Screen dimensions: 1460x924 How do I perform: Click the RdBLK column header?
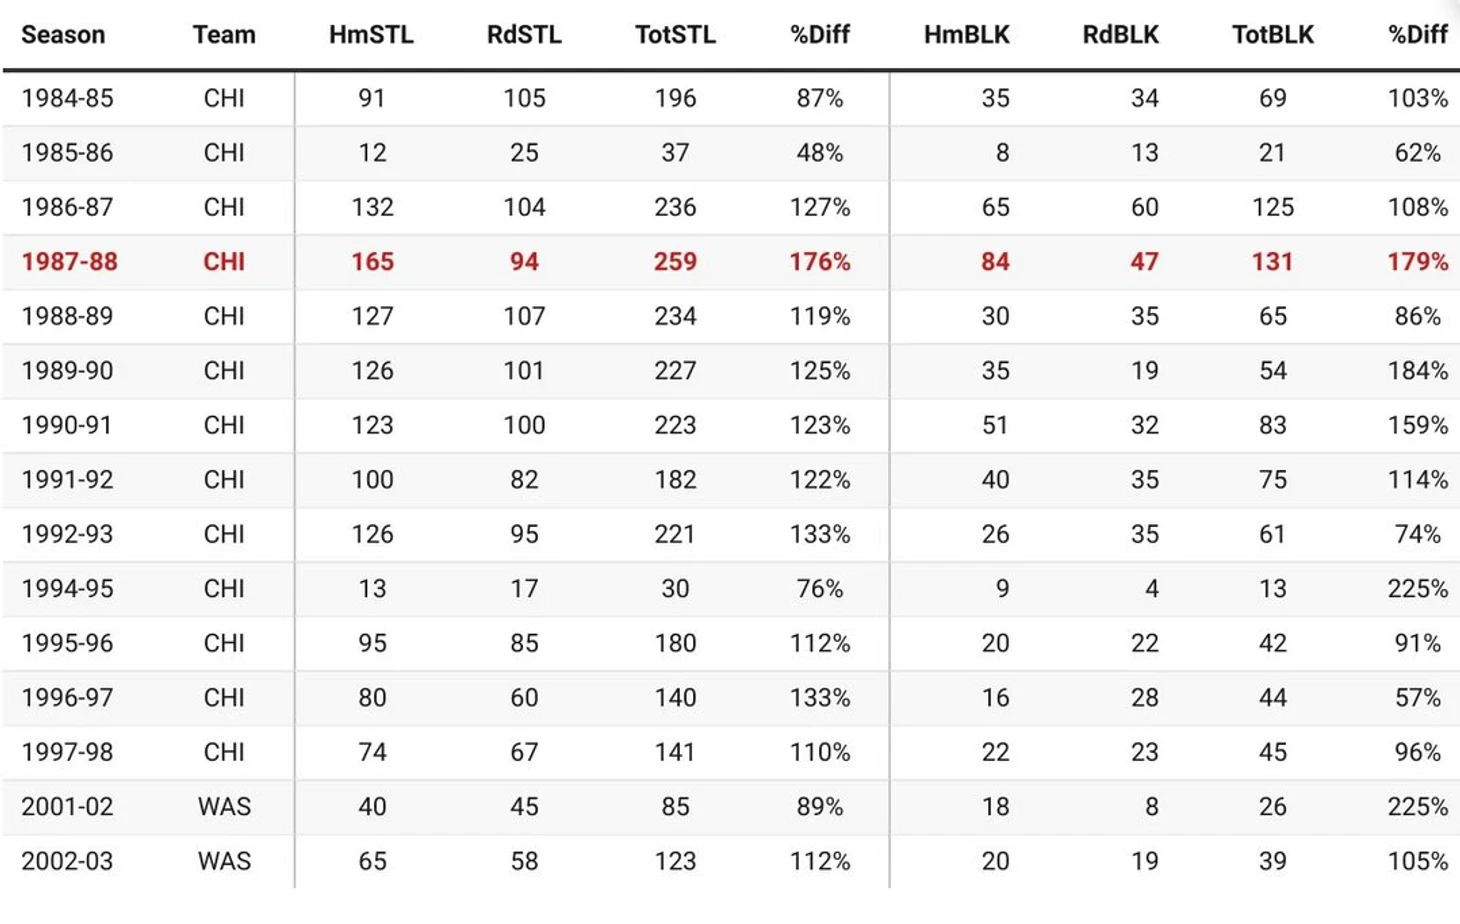[x=1120, y=35]
